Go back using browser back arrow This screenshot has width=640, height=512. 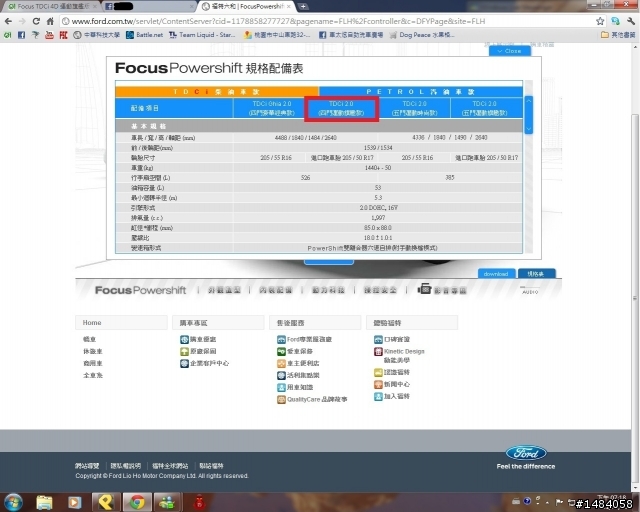8,21
